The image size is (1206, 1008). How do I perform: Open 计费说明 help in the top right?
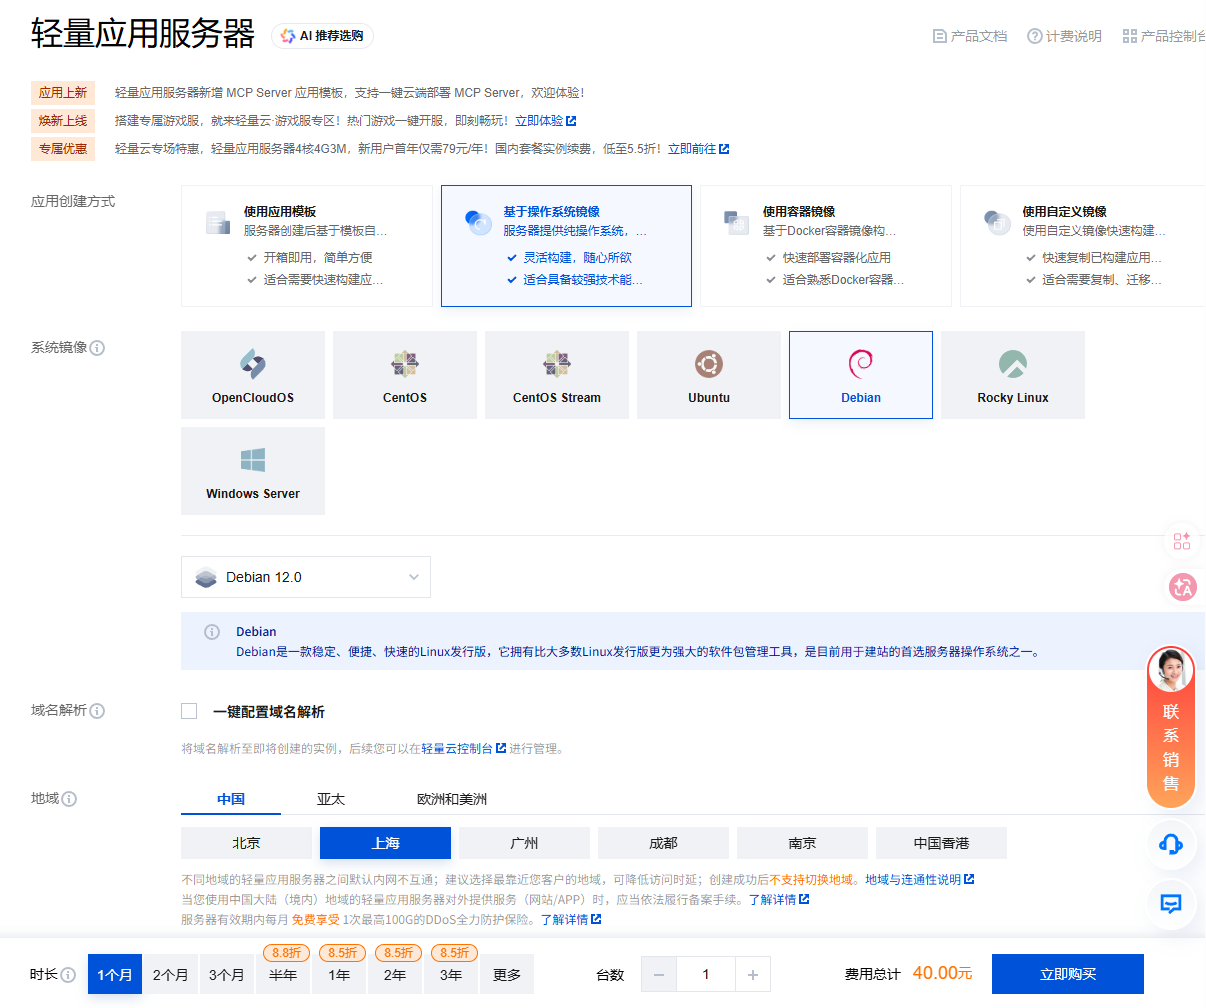[1063, 35]
